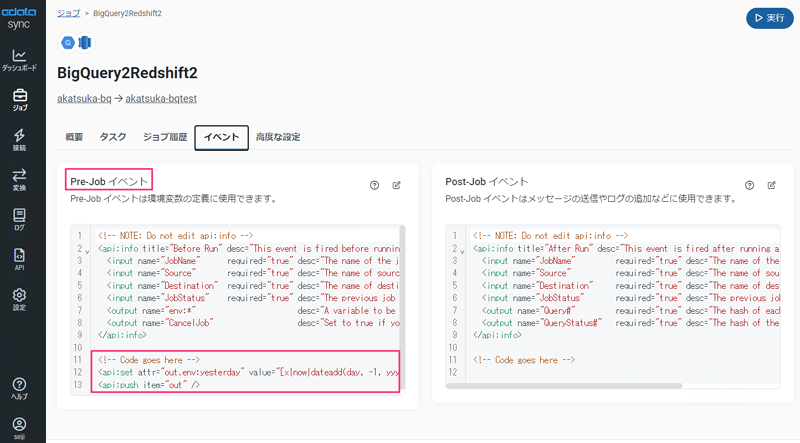Follow the ジョブ breadcrumb link
This screenshot has height=443, width=800.
coord(68,13)
